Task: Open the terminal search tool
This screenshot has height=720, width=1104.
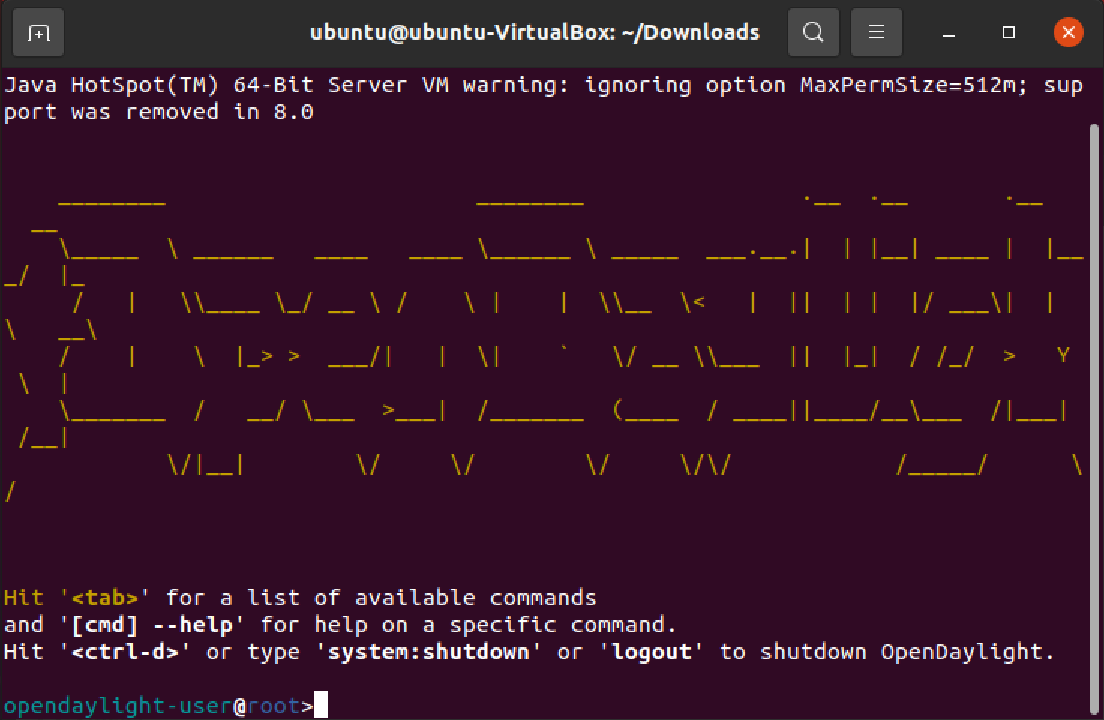Action: pyautogui.click(x=813, y=32)
